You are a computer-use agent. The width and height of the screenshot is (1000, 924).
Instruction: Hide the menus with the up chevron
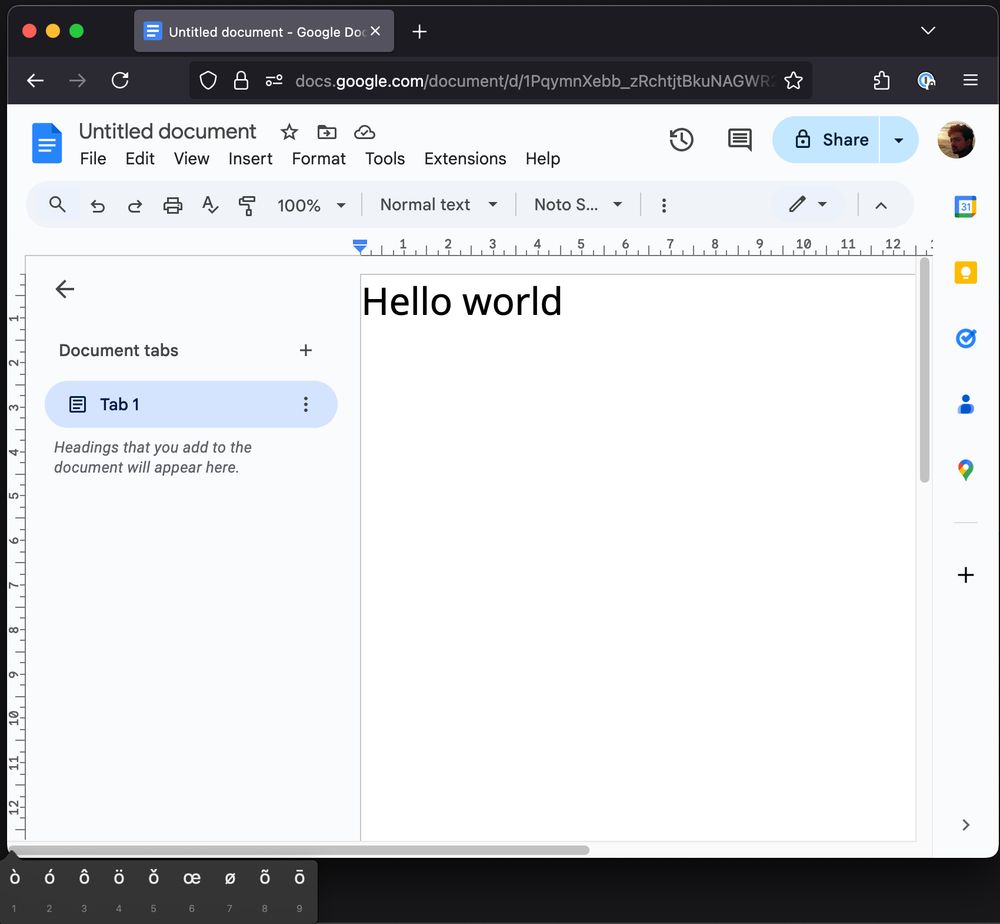[x=881, y=205]
